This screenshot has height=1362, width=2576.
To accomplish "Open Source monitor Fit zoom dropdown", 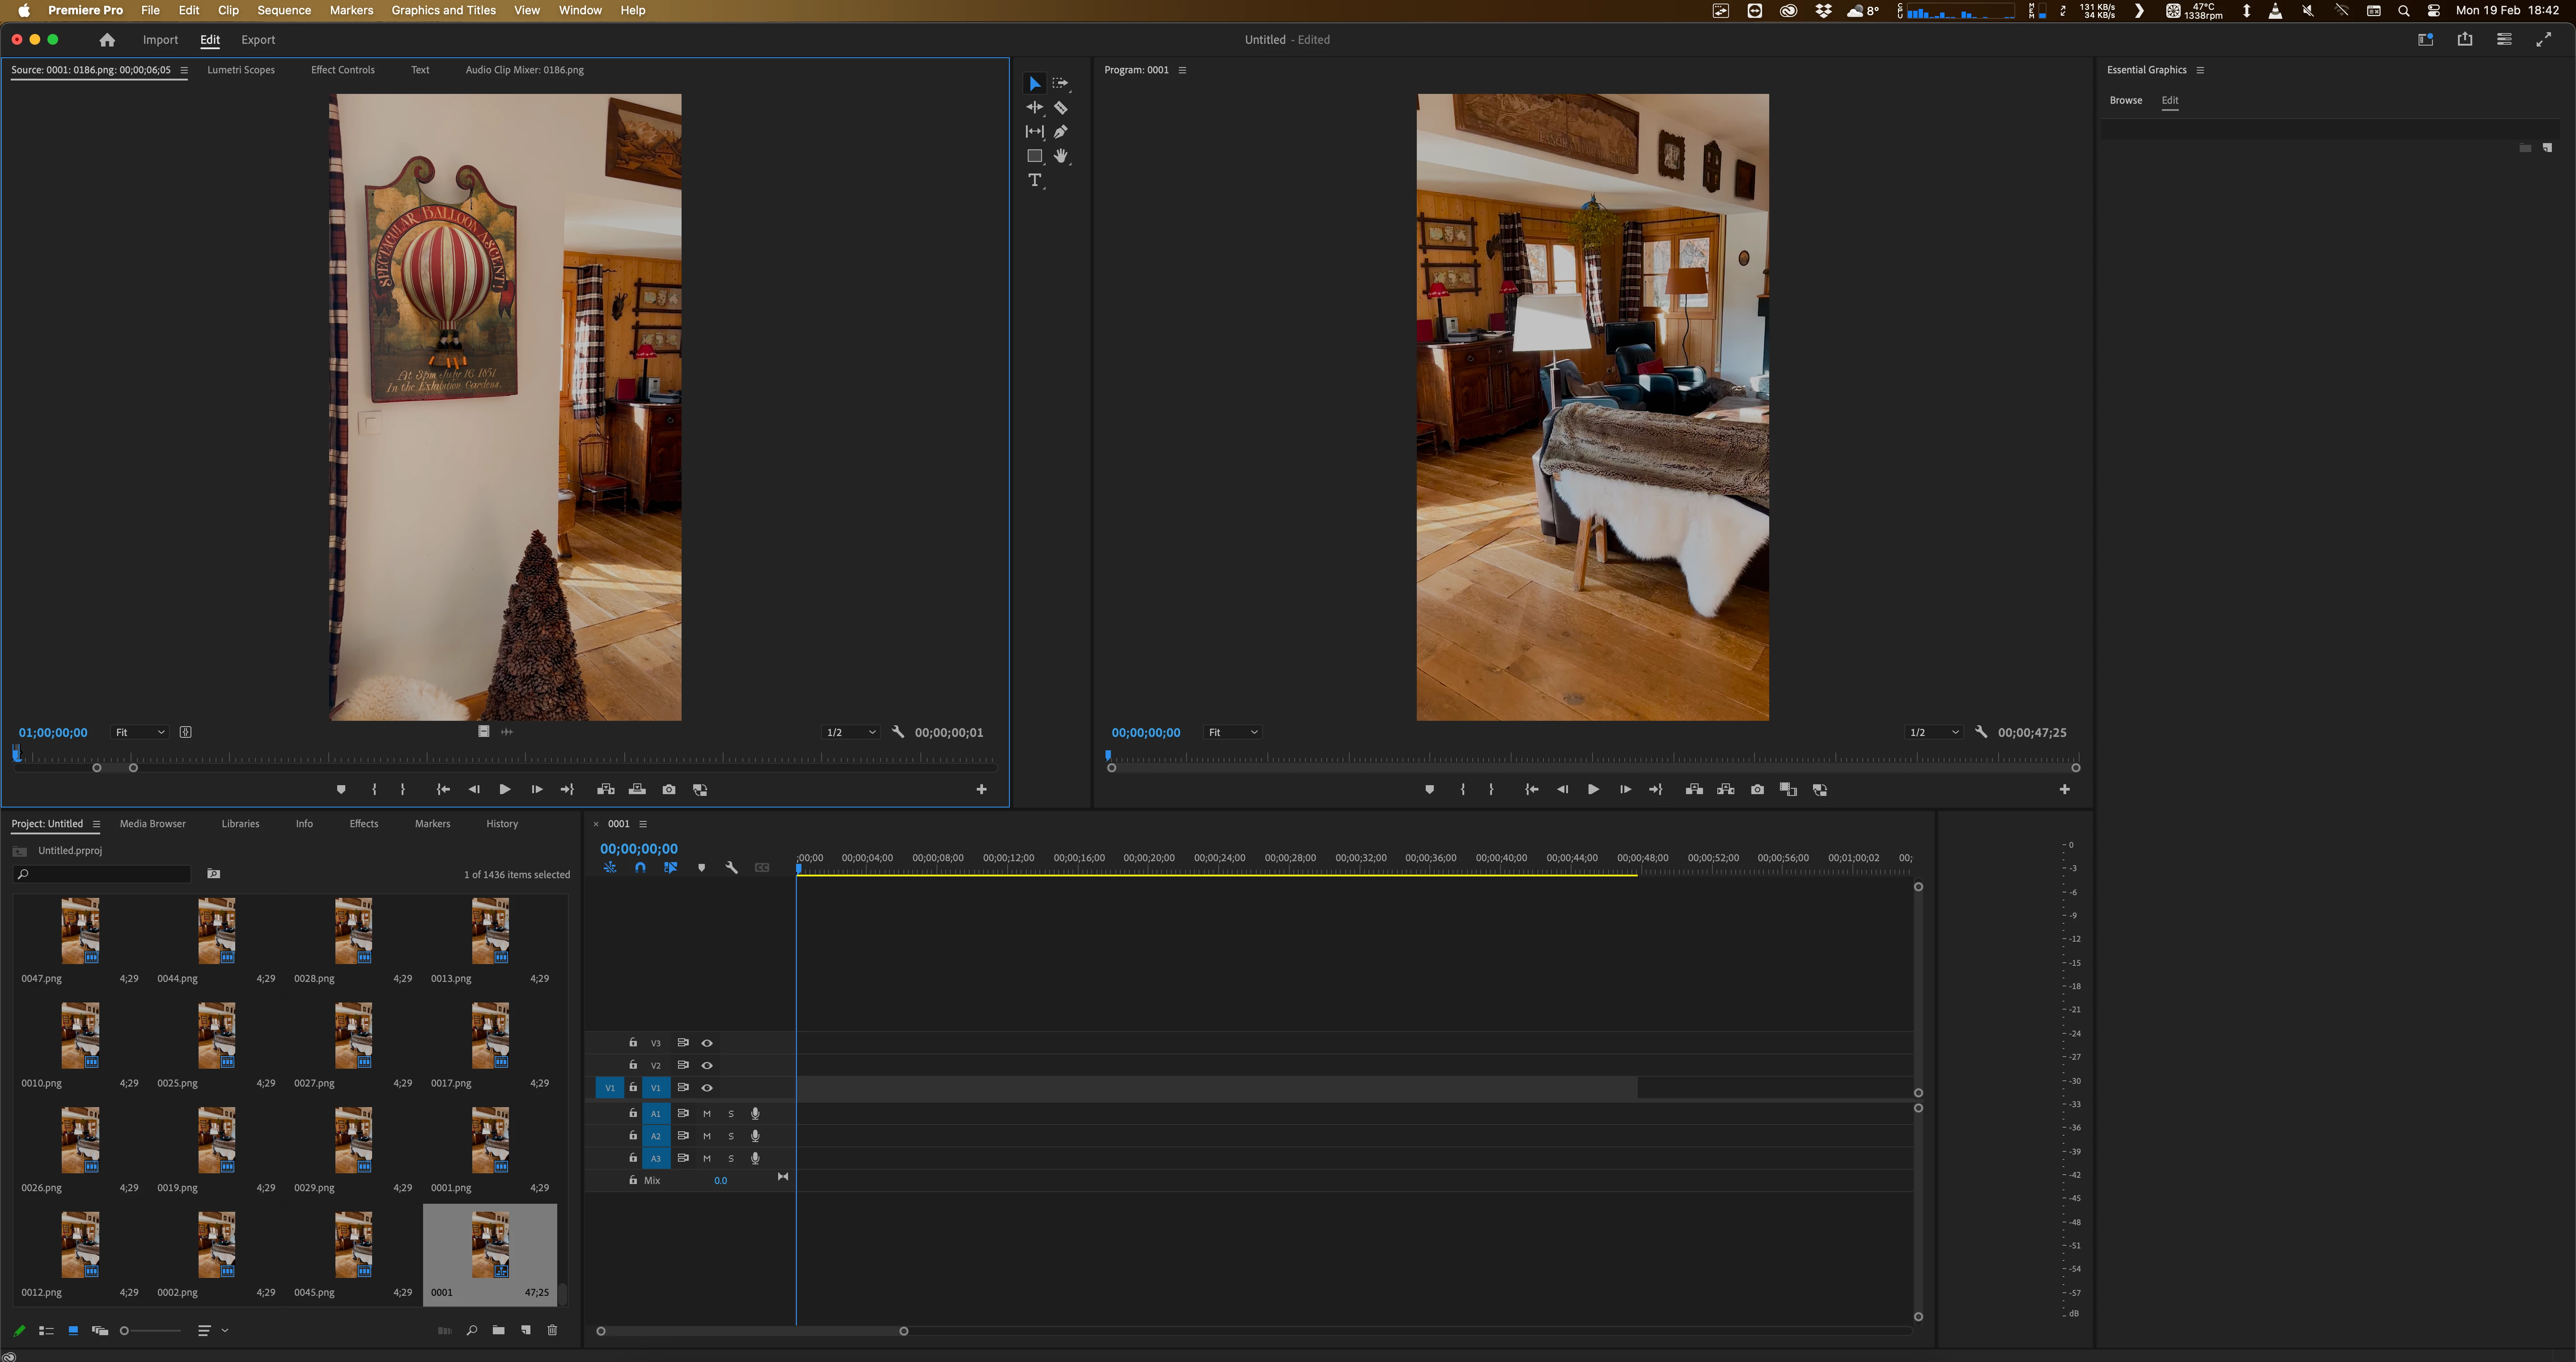I will click(139, 733).
